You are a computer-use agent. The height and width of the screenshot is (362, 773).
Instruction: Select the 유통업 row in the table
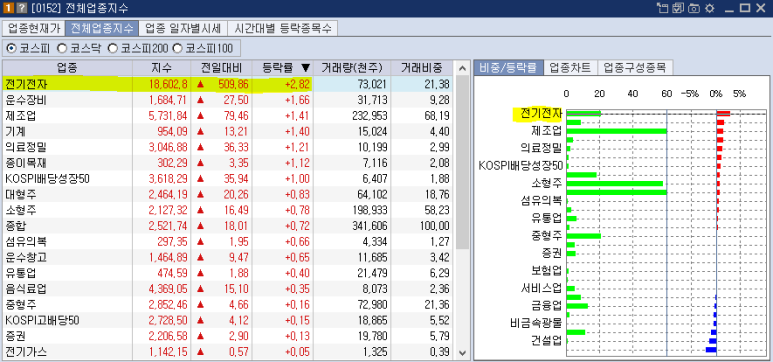click(x=227, y=273)
